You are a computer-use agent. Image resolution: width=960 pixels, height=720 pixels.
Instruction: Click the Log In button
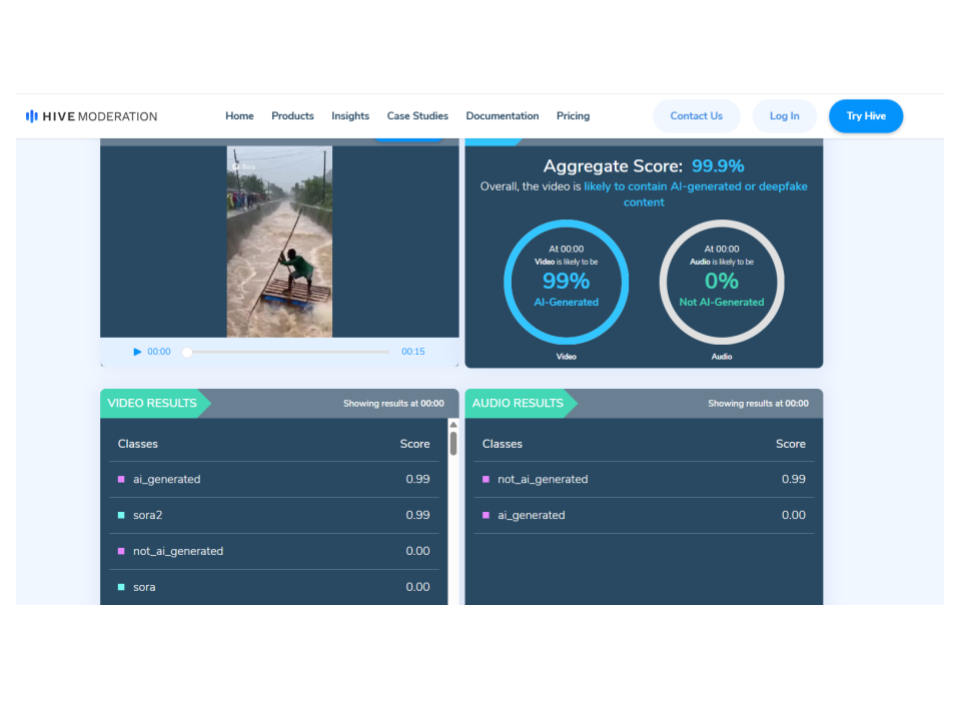point(784,116)
